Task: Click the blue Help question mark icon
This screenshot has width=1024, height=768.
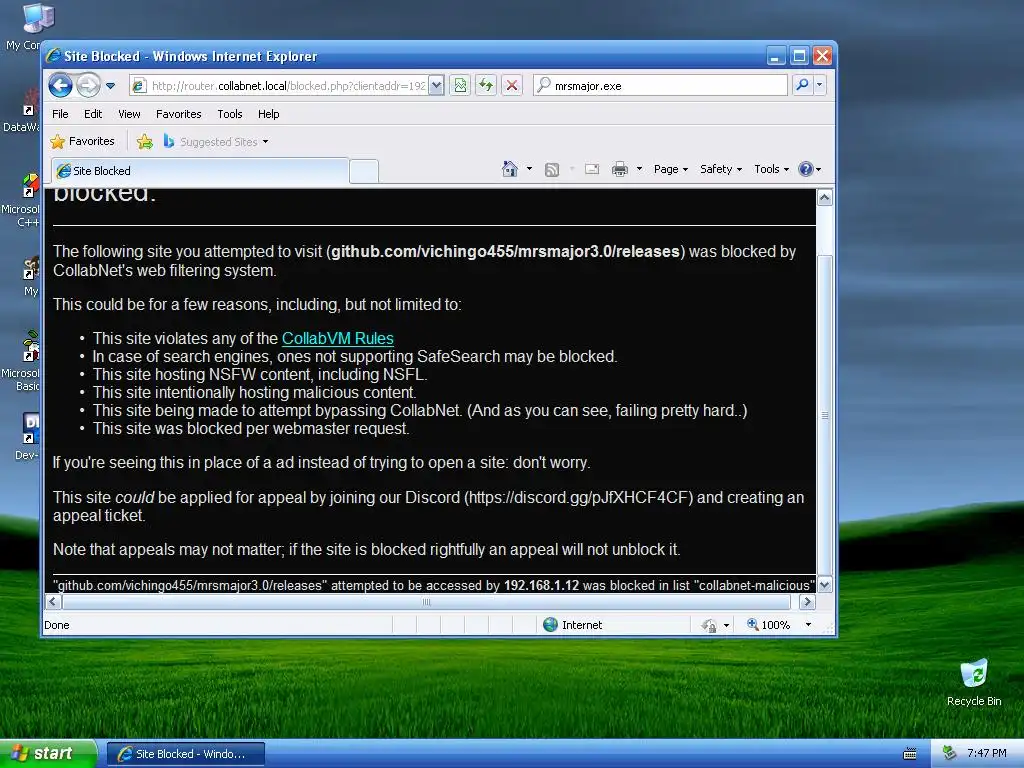Action: point(806,169)
